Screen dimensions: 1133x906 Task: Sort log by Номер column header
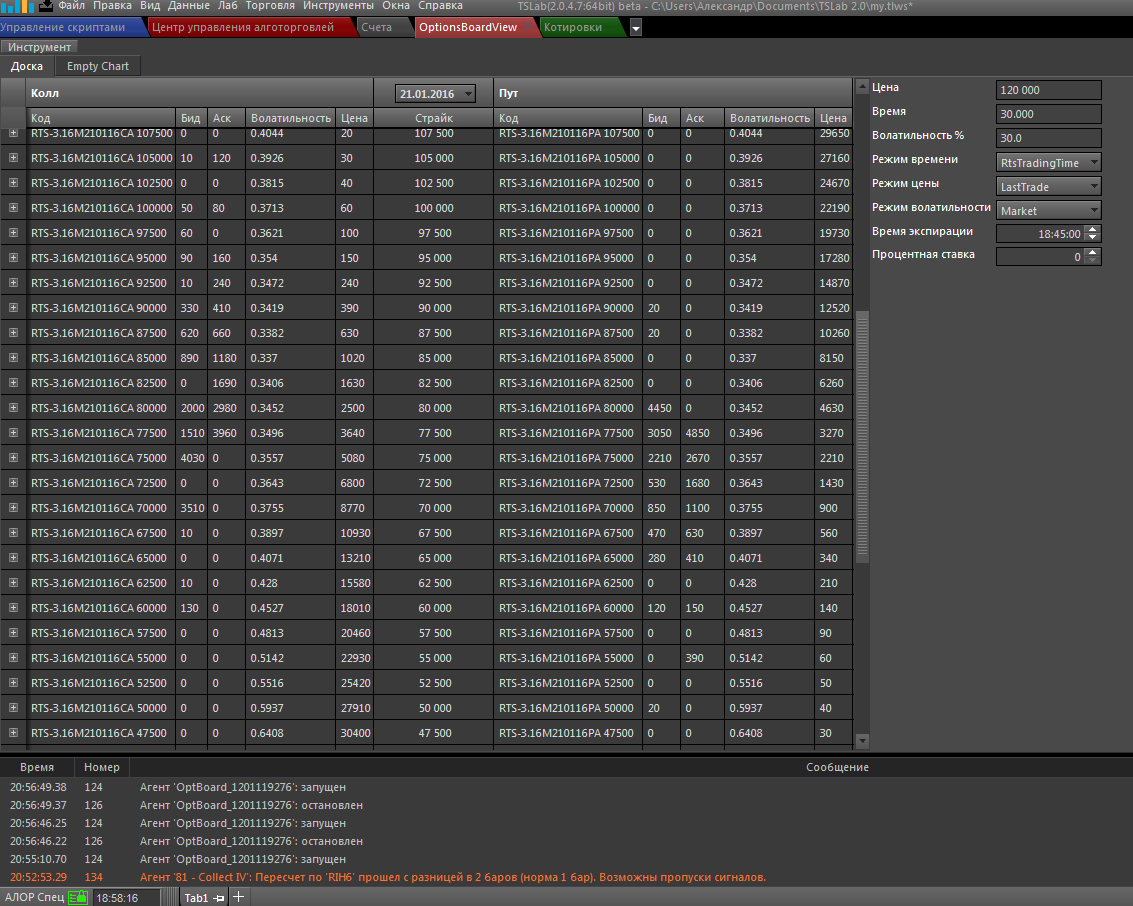tap(101, 767)
